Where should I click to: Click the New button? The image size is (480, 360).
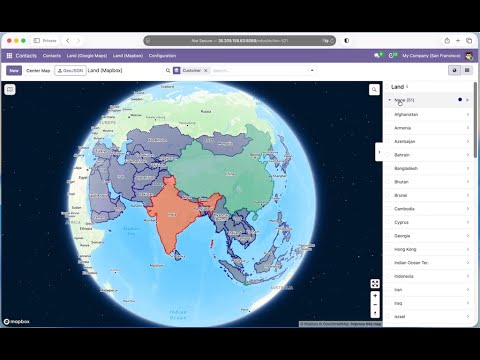pyautogui.click(x=14, y=70)
